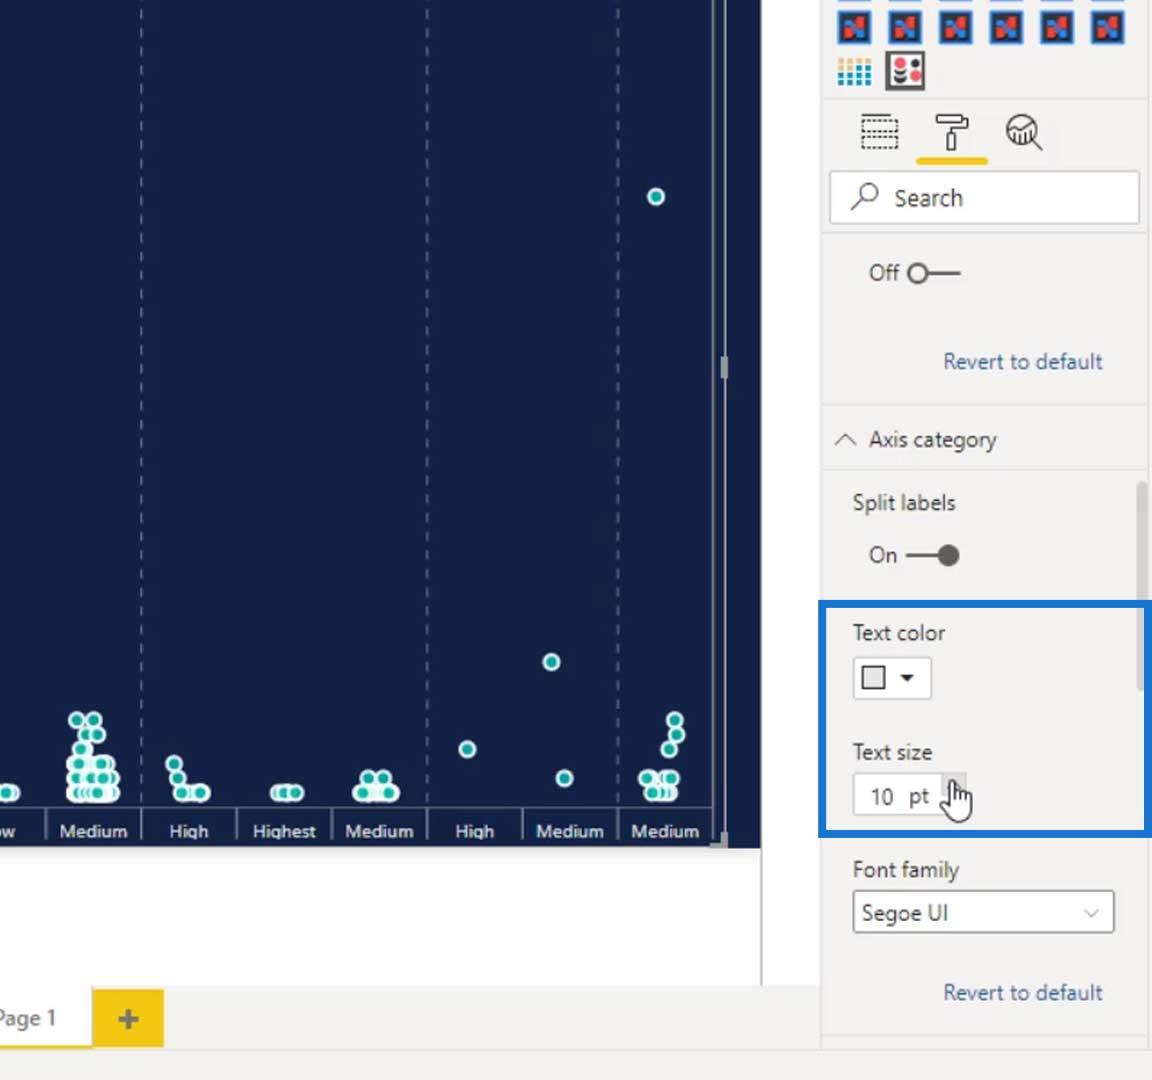The height and width of the screenshot is (1080, 1152).
Task: Turn on the Off toggle switch
Action: (x=933, y=273)
